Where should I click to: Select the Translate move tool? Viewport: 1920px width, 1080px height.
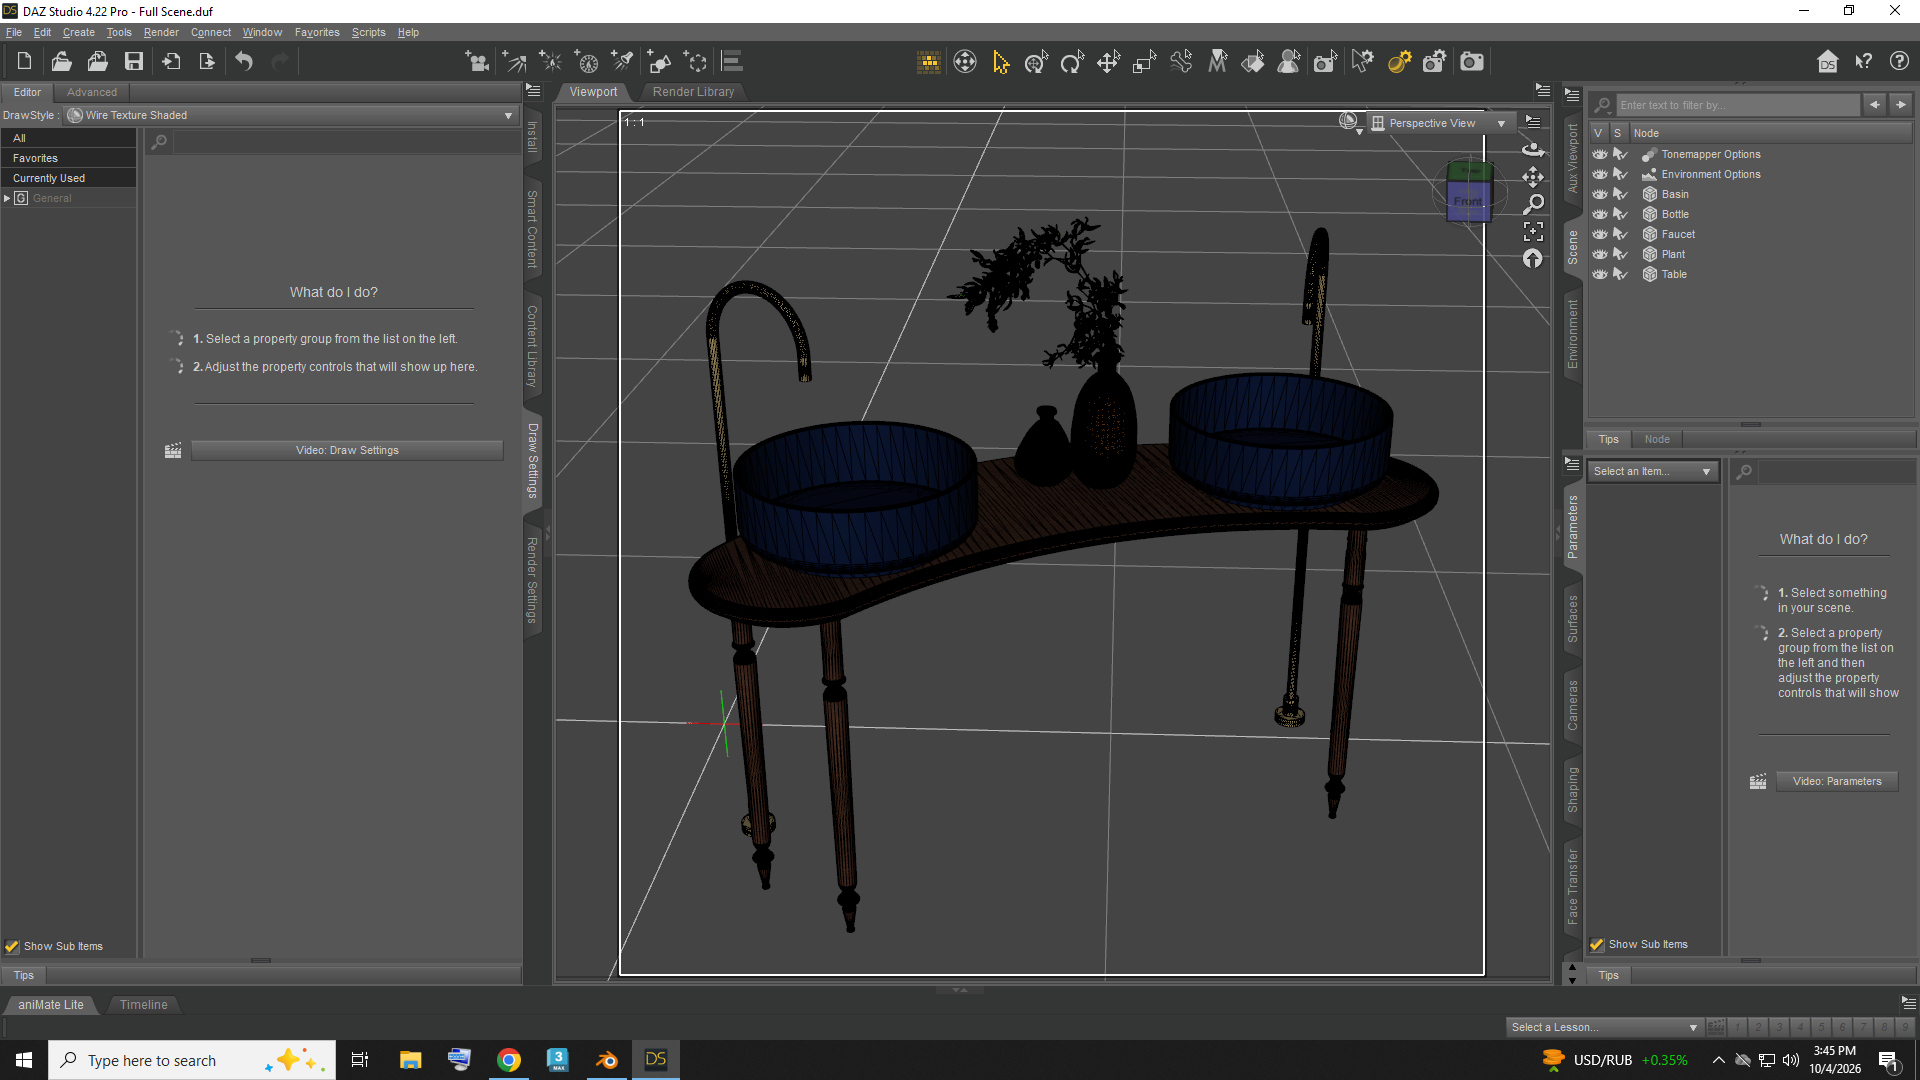click(1108, 62)
